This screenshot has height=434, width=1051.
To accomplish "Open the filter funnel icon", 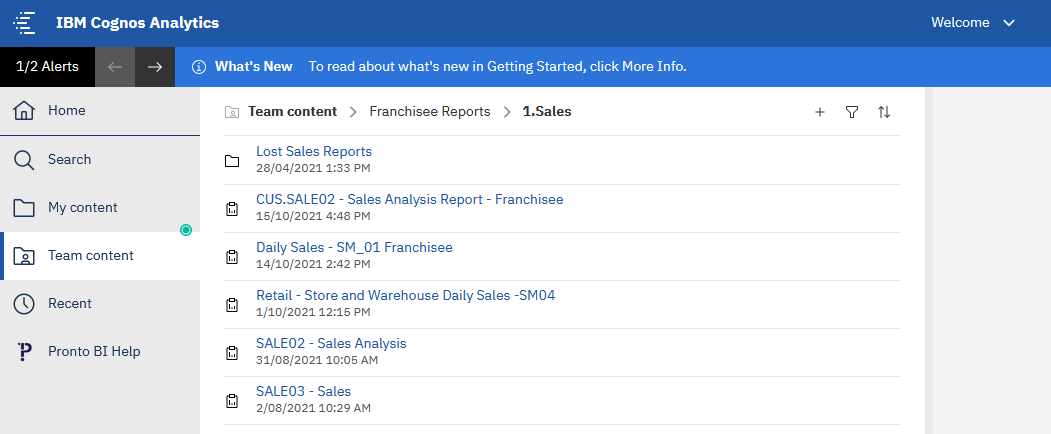I will click(852, 112).
